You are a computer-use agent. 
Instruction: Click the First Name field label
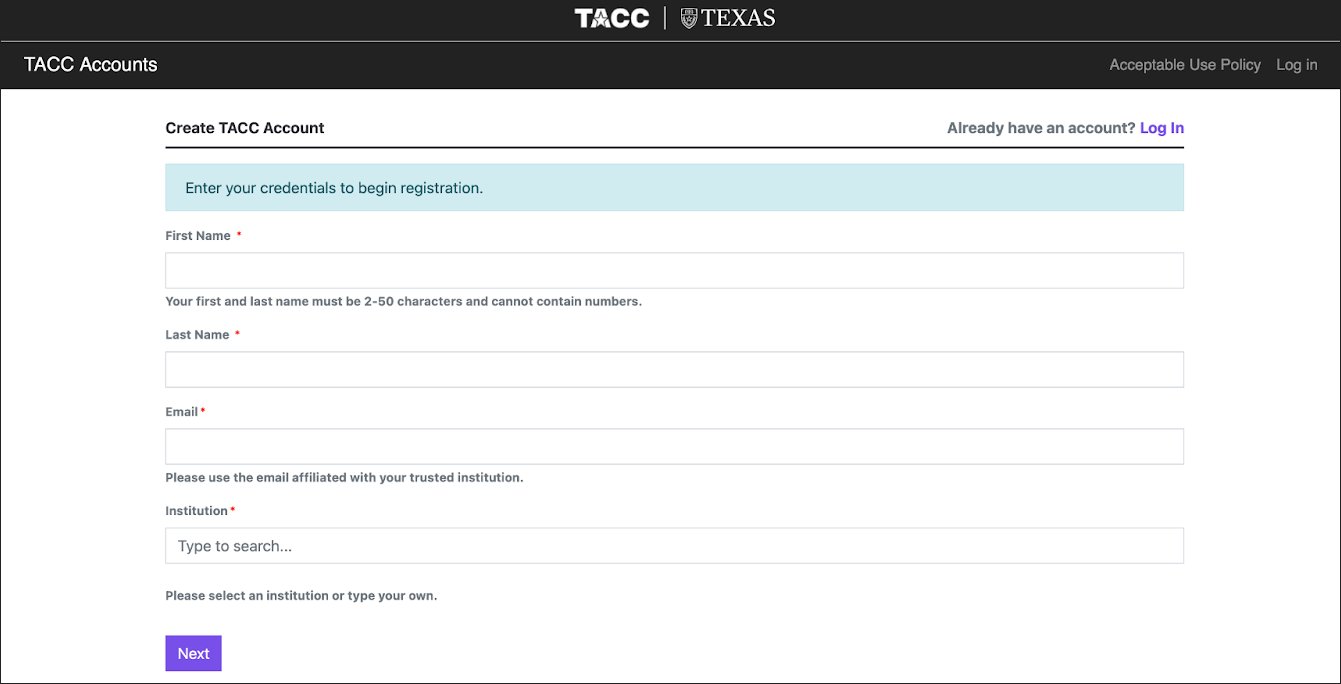[198, 236]
